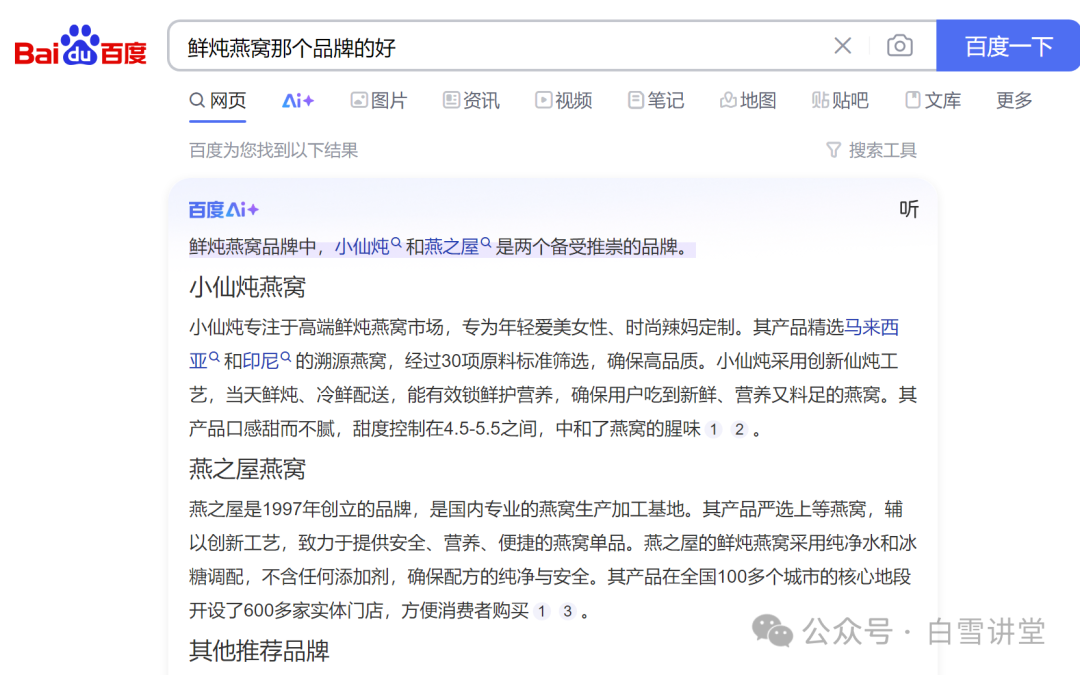Open the 印尼 keyword link
The image size is (1080, 675).
click(267, 360)
